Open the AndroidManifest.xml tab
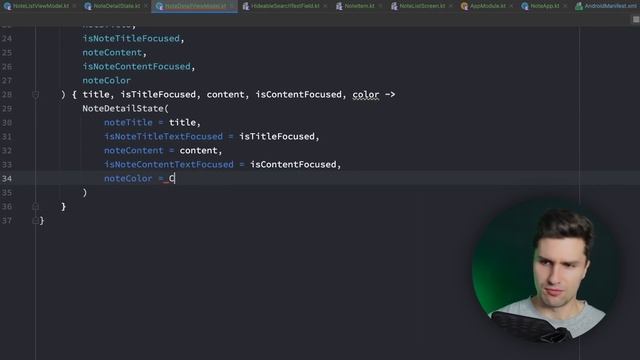 (x=611, y=6)
